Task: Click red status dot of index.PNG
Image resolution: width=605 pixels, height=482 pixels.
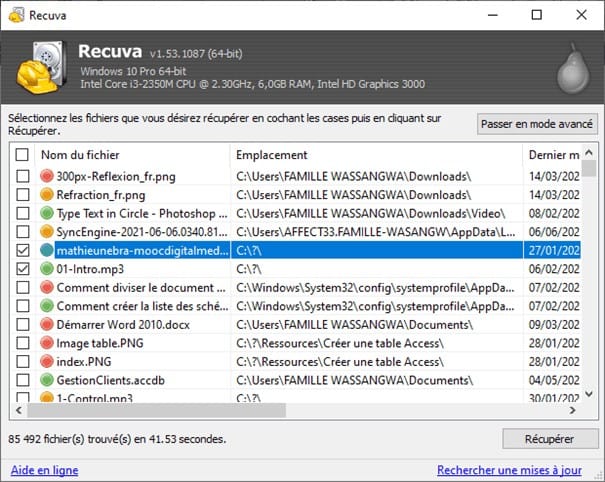Action: (47, 361)
